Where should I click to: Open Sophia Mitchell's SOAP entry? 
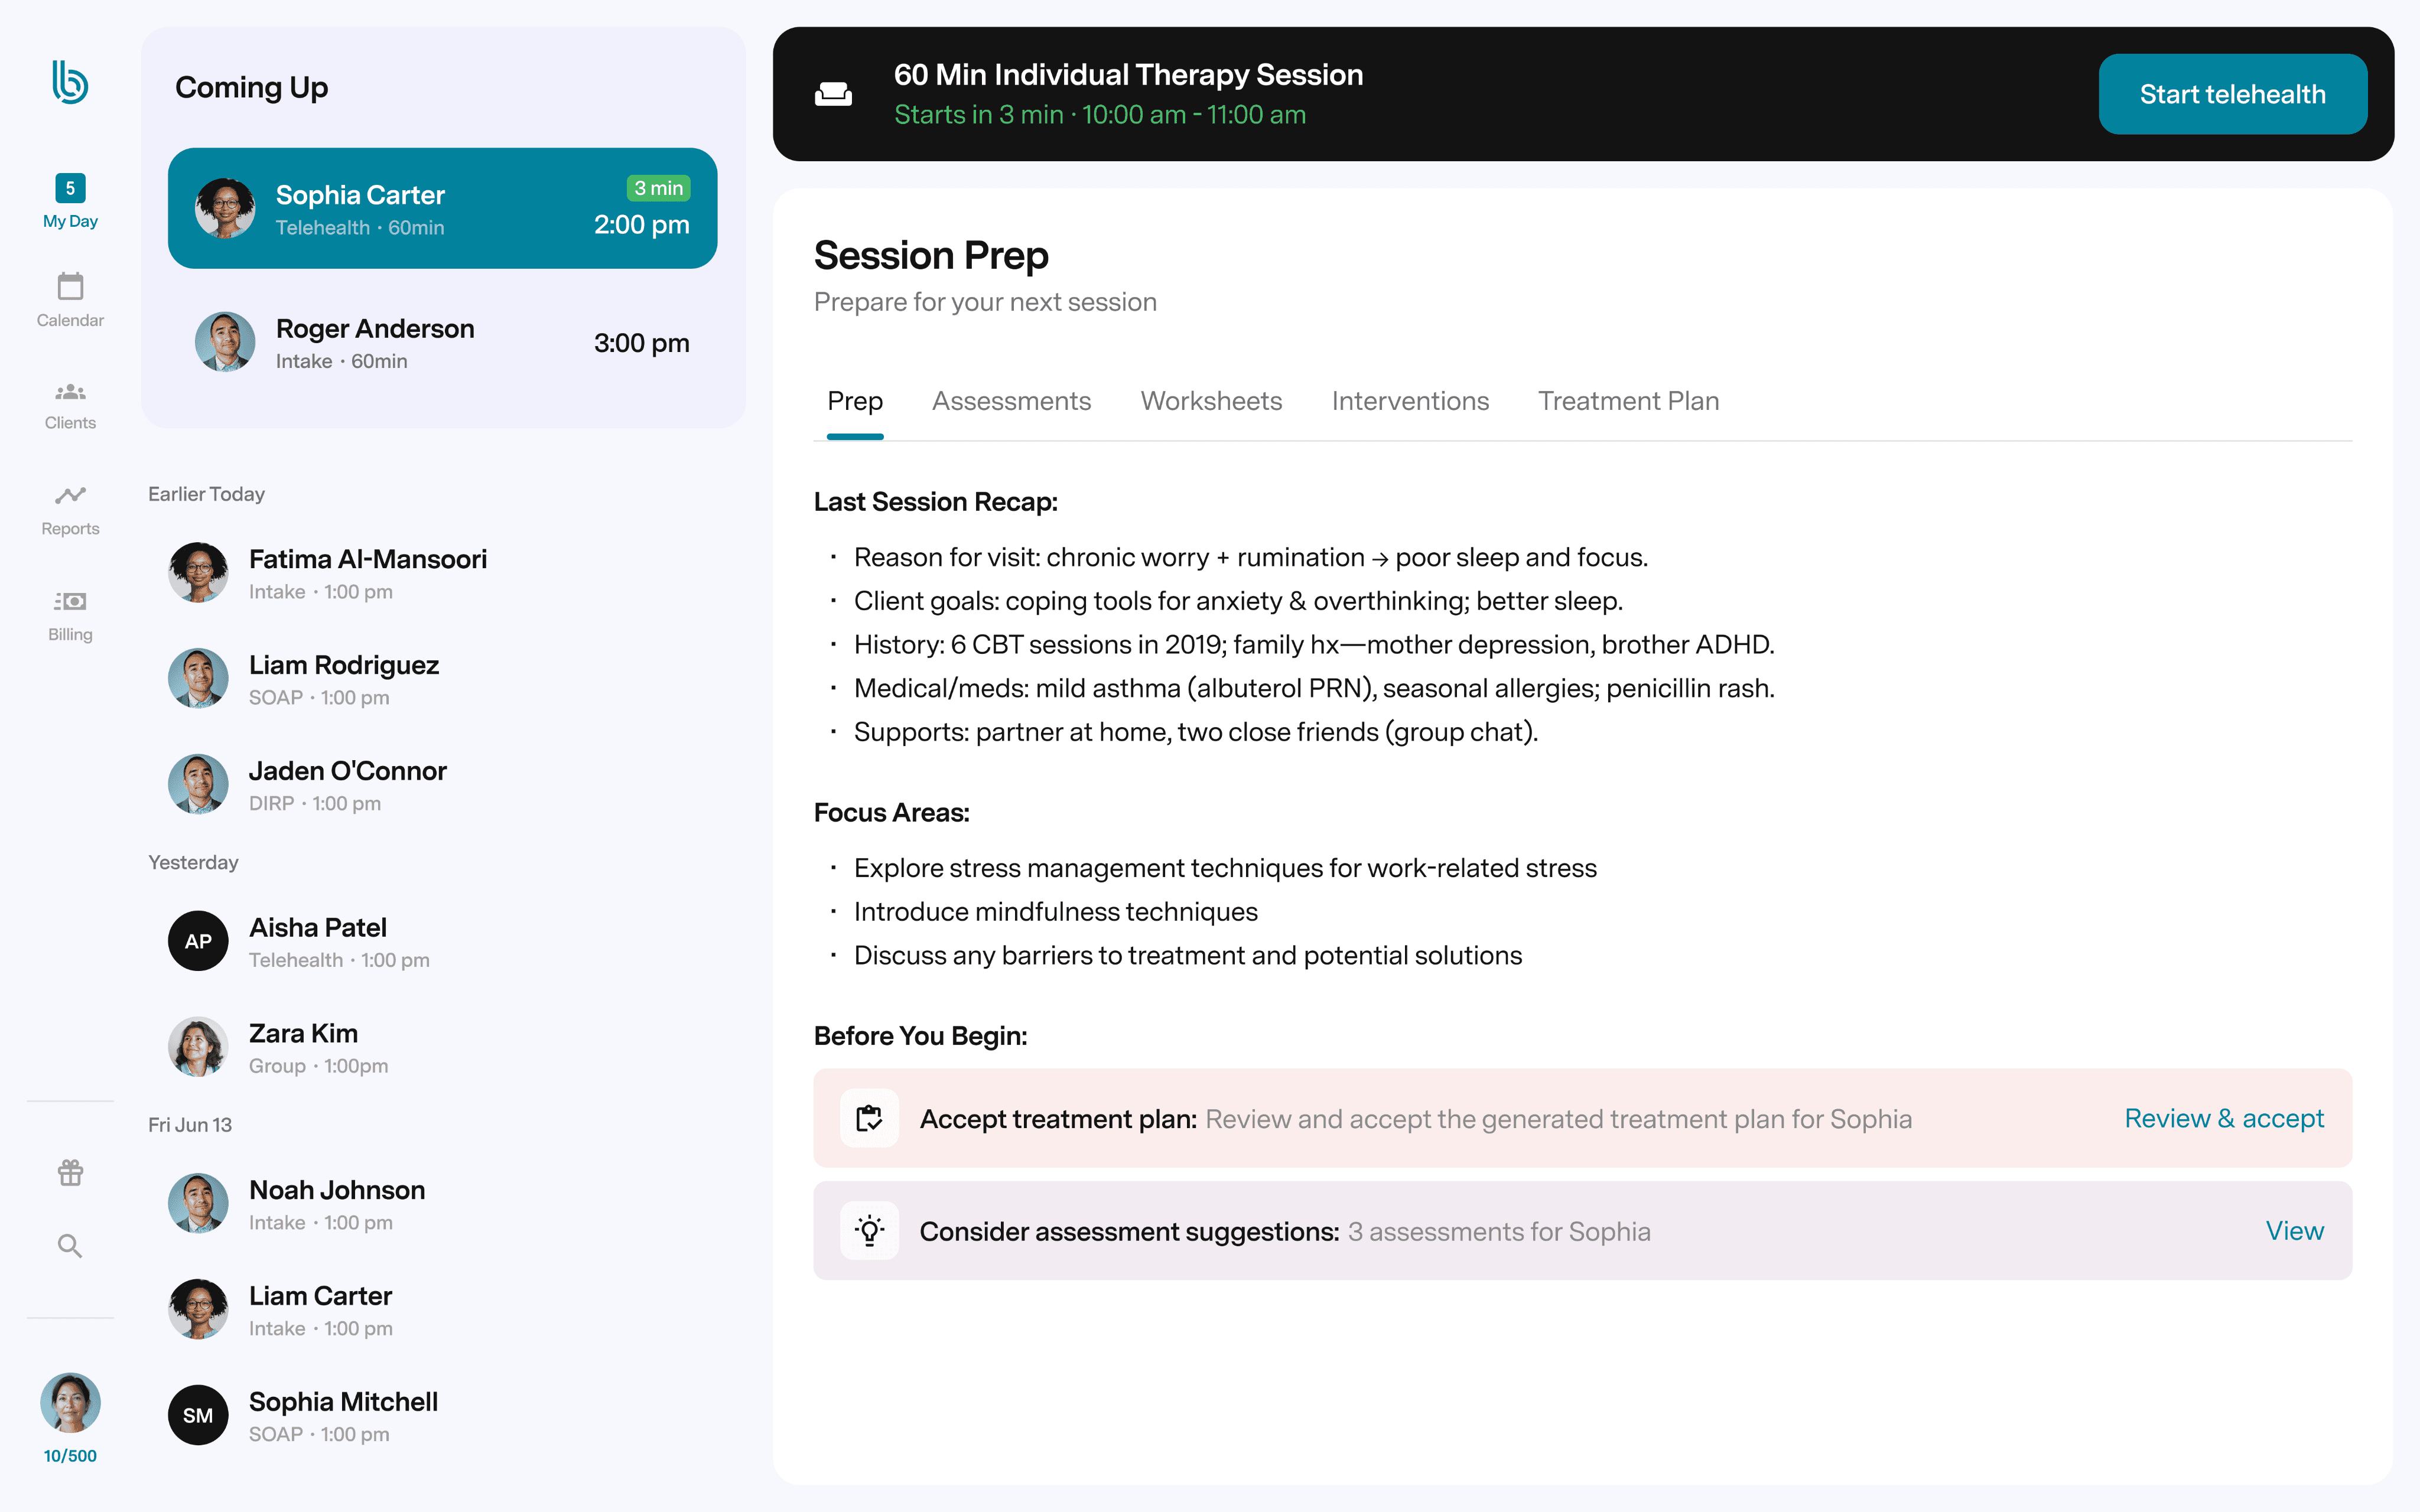click(443, 1416)
